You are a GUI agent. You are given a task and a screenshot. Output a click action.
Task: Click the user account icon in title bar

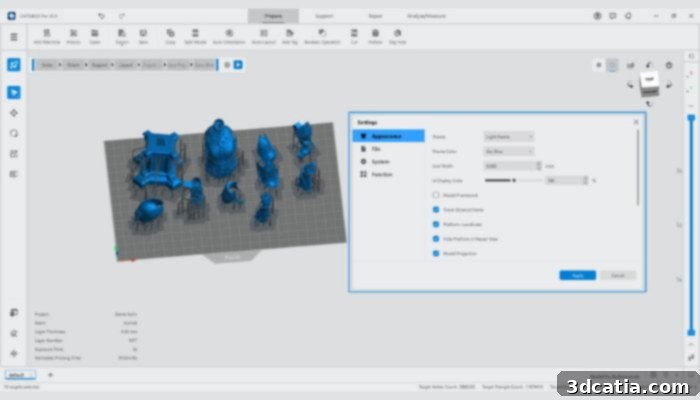click(597, 16)
